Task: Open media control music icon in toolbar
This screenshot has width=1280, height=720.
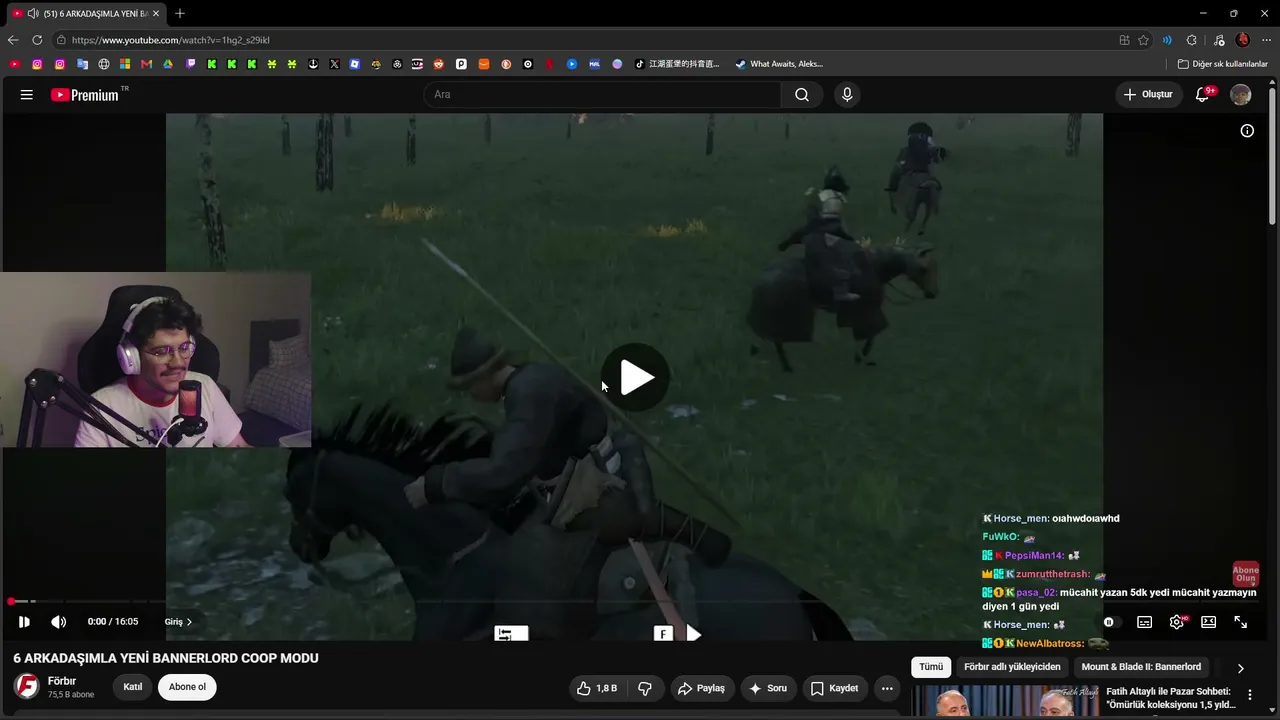Action: (1218, 40)
